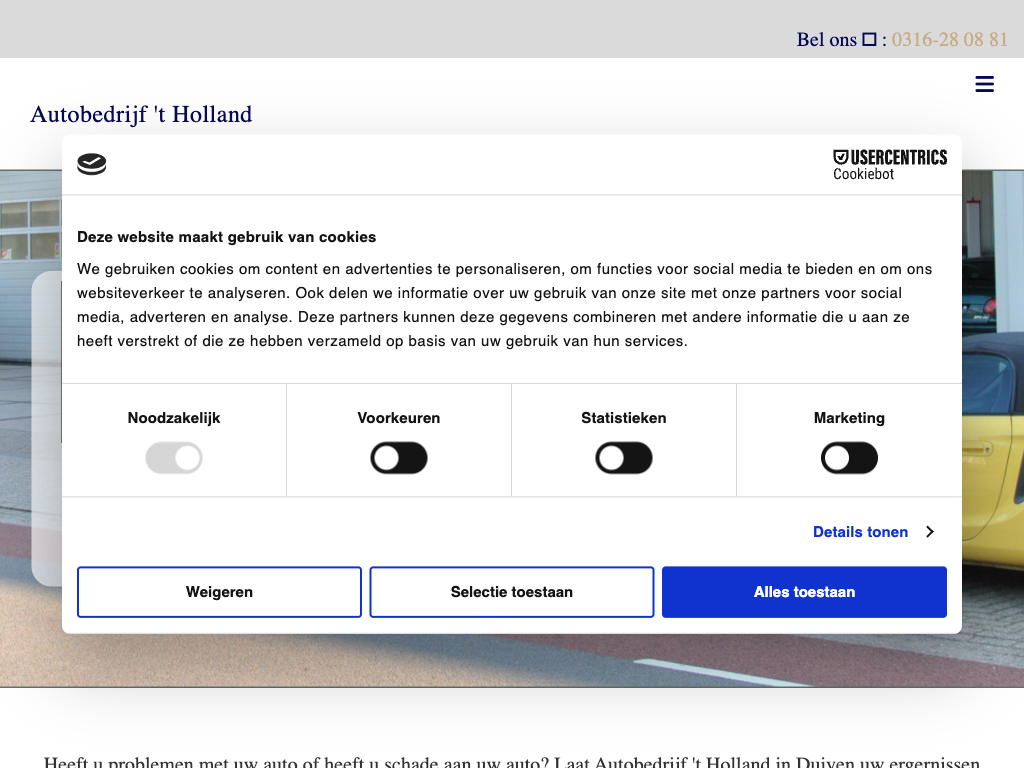Click Selectie toestaan button

point(512,592)
